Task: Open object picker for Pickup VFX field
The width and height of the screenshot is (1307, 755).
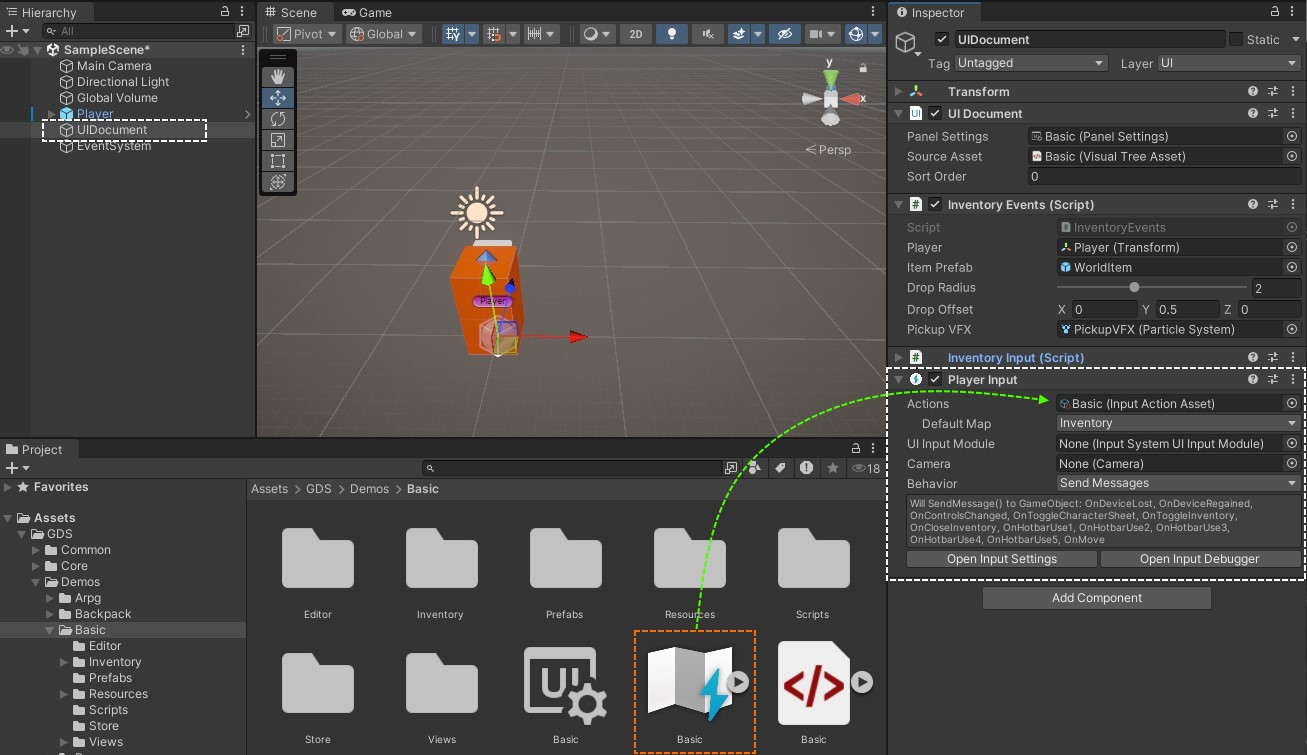Action: (1291, 329)
